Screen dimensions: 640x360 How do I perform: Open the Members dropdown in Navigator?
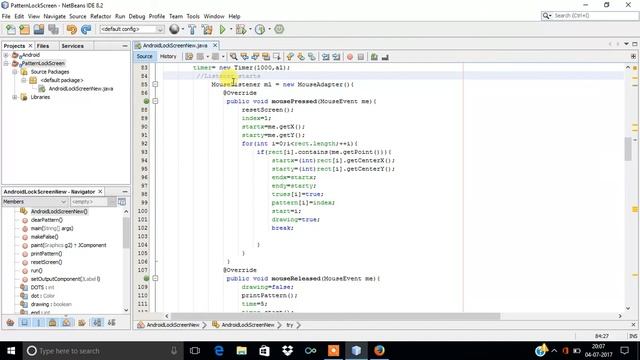(35, 202)
